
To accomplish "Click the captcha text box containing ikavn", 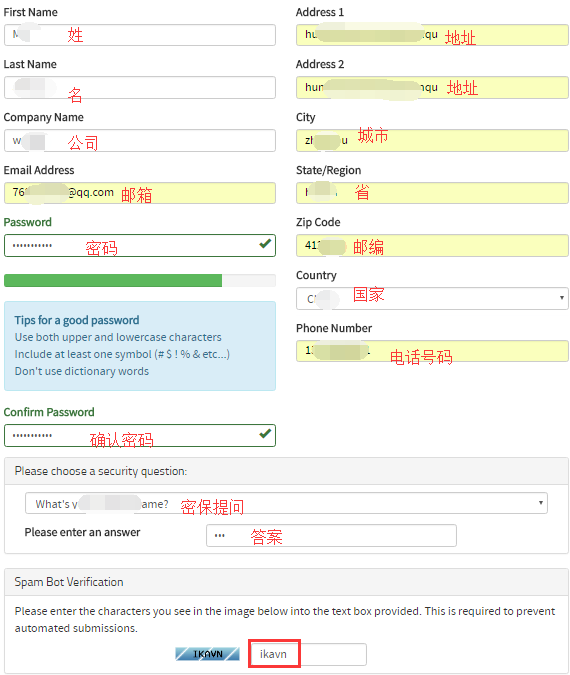I will [x=308, y=654].
